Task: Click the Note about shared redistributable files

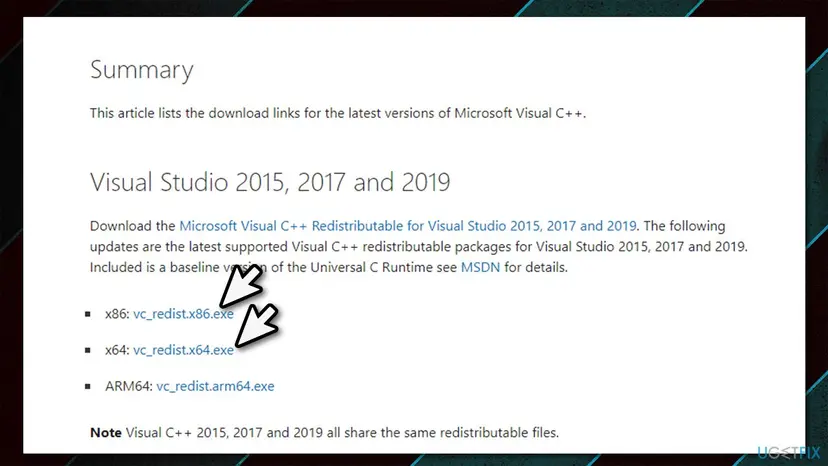Action: [x=324, y=433]
